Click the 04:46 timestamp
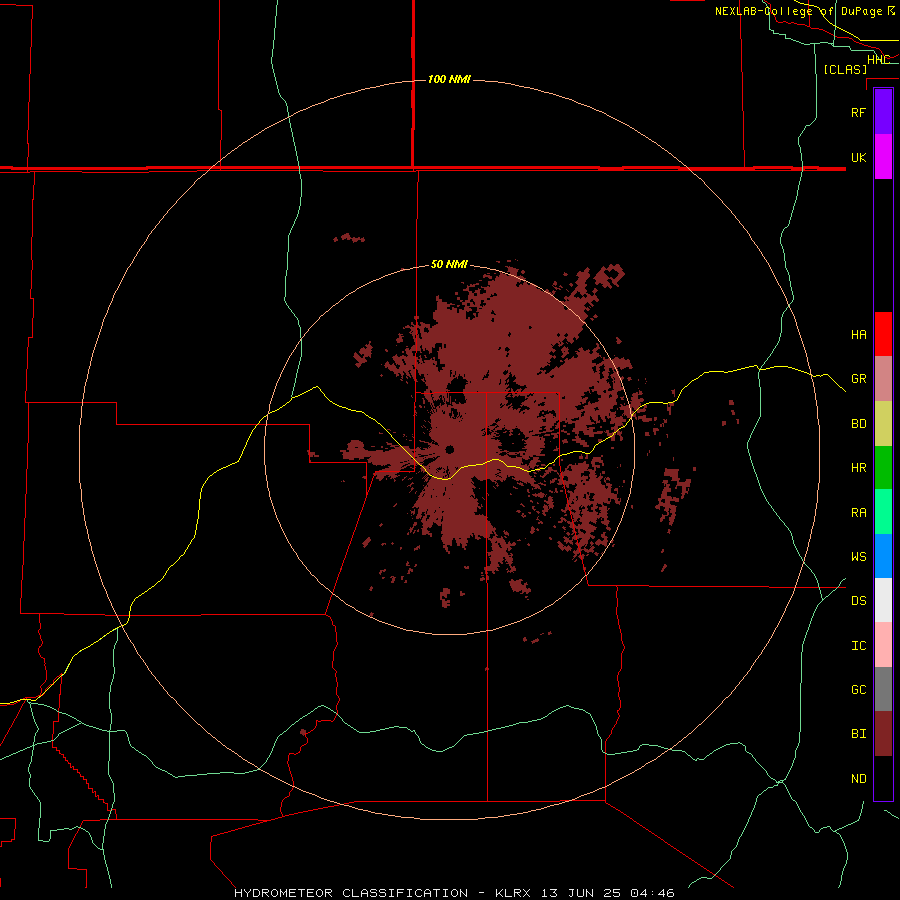This screenshot has height=900, width=900. [652, 893]
